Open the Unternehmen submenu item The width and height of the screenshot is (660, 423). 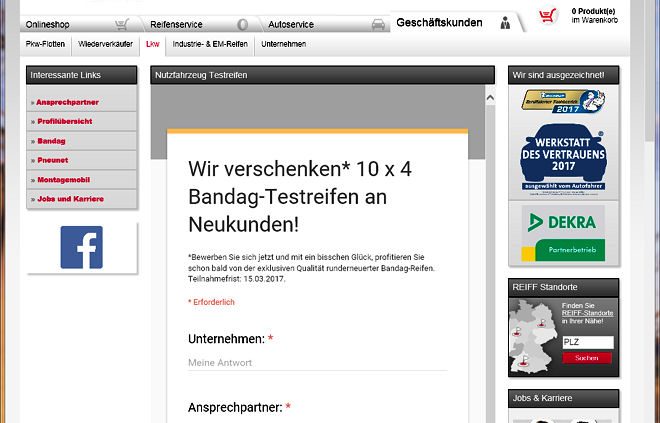tap(283, 44)
